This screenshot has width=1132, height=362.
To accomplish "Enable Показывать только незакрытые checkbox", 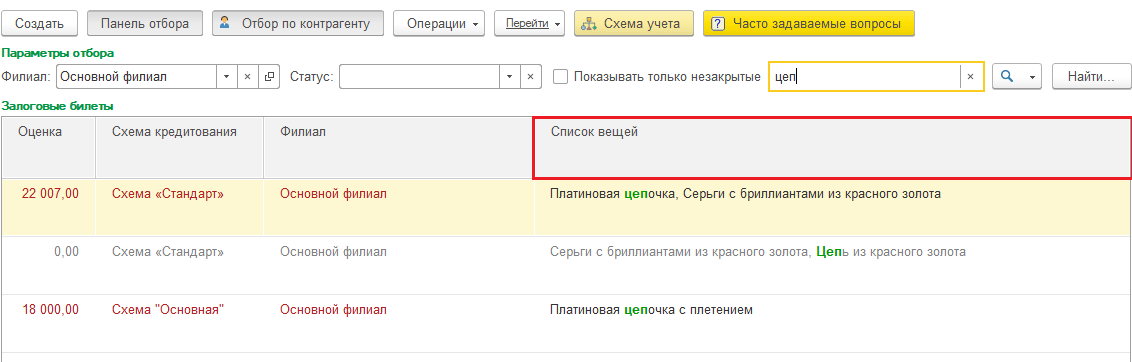I will tap(560, 77).
